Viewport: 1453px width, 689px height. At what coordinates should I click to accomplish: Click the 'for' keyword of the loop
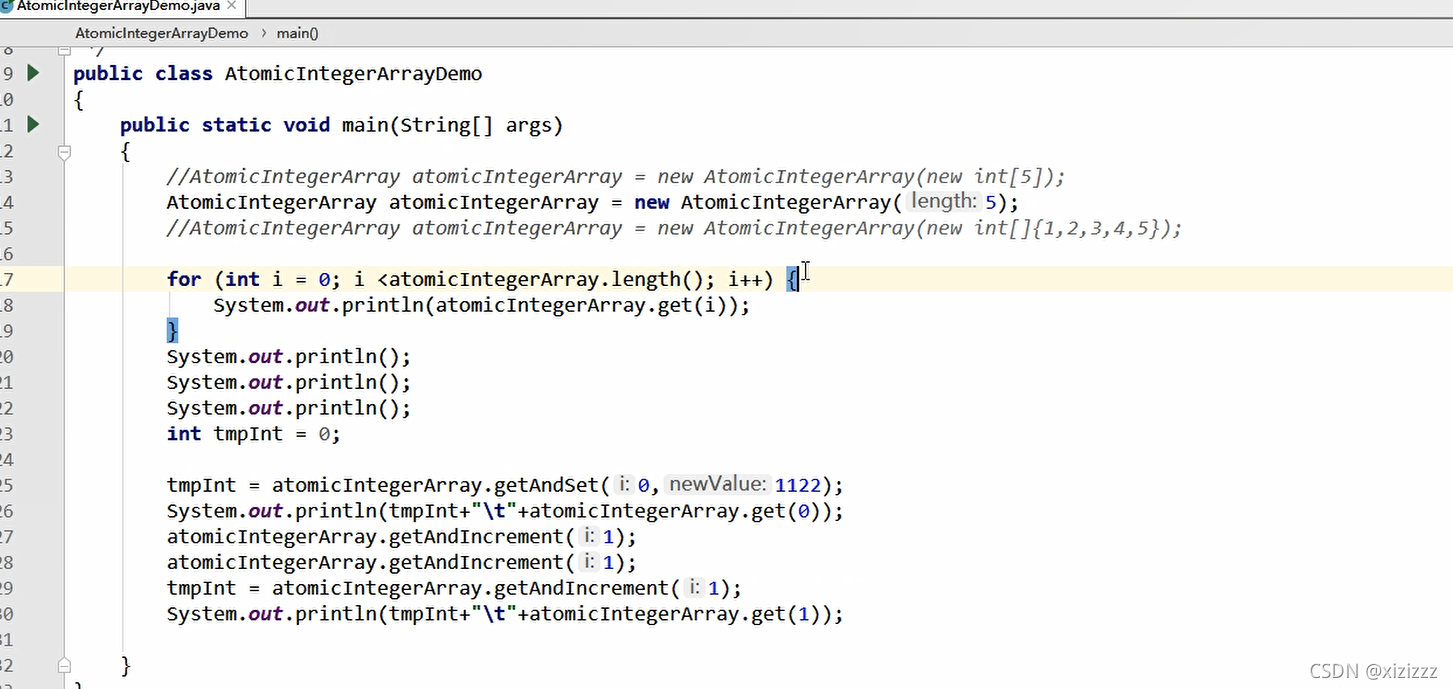pyautogui.click(x=184, y=279)
